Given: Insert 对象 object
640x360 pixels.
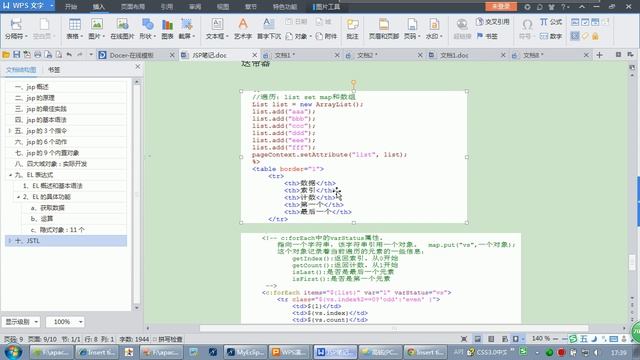Looking at the screenshot, I should [297, 36].
